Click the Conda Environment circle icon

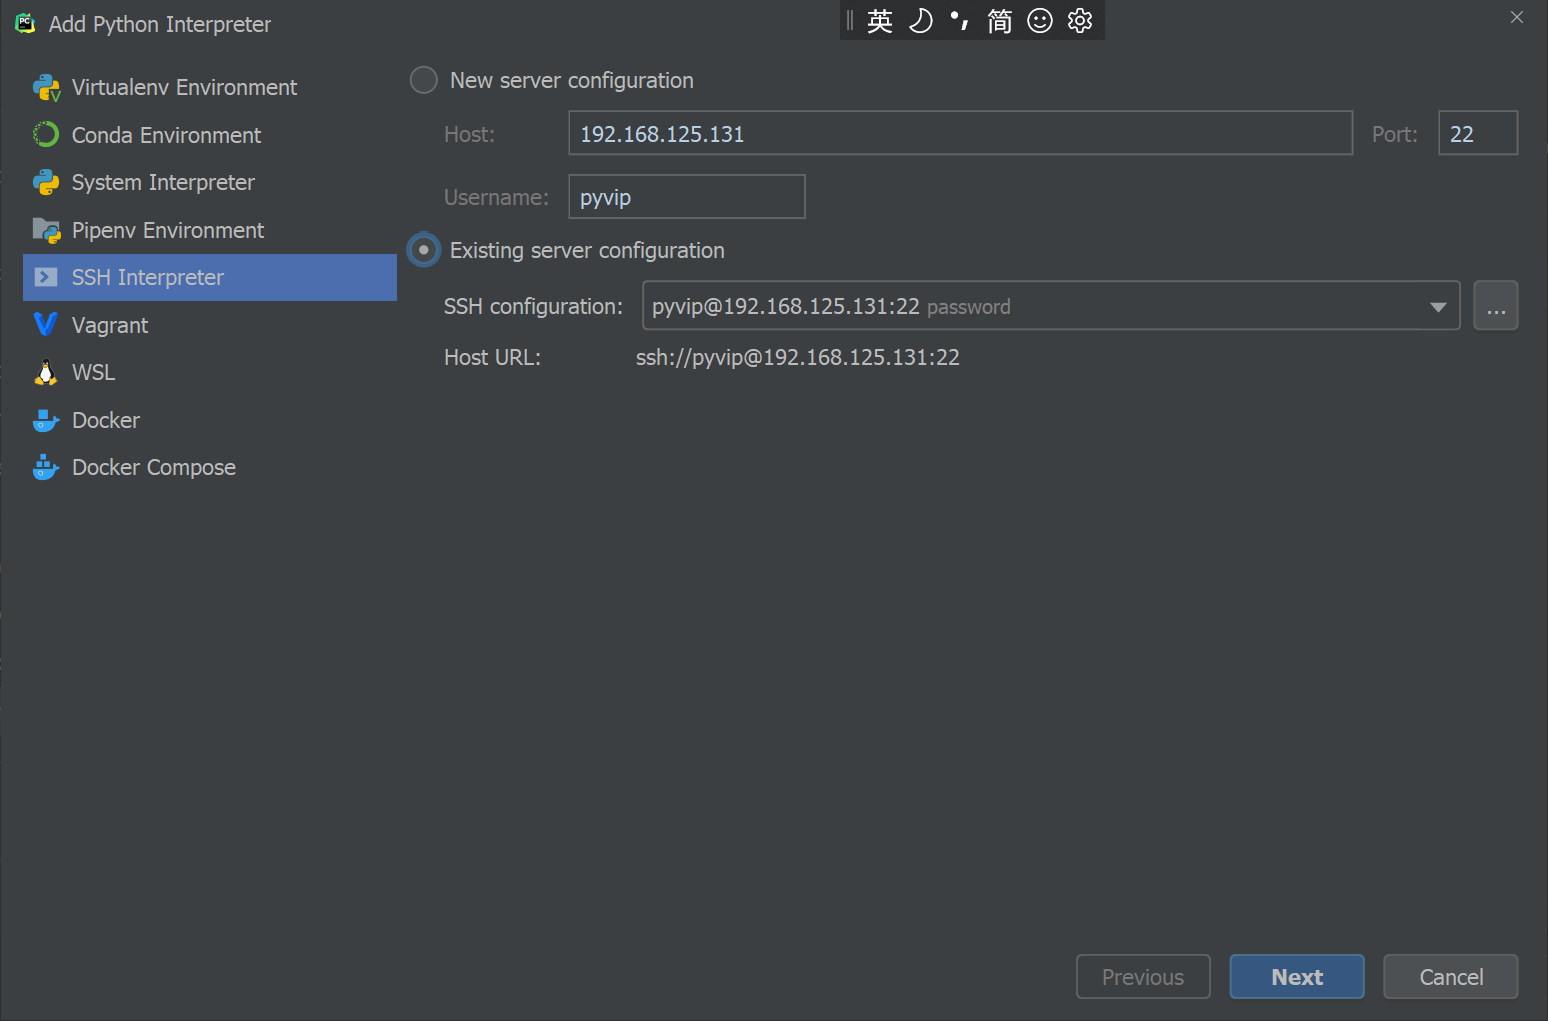pyautogui.click(x=46, y=135)
